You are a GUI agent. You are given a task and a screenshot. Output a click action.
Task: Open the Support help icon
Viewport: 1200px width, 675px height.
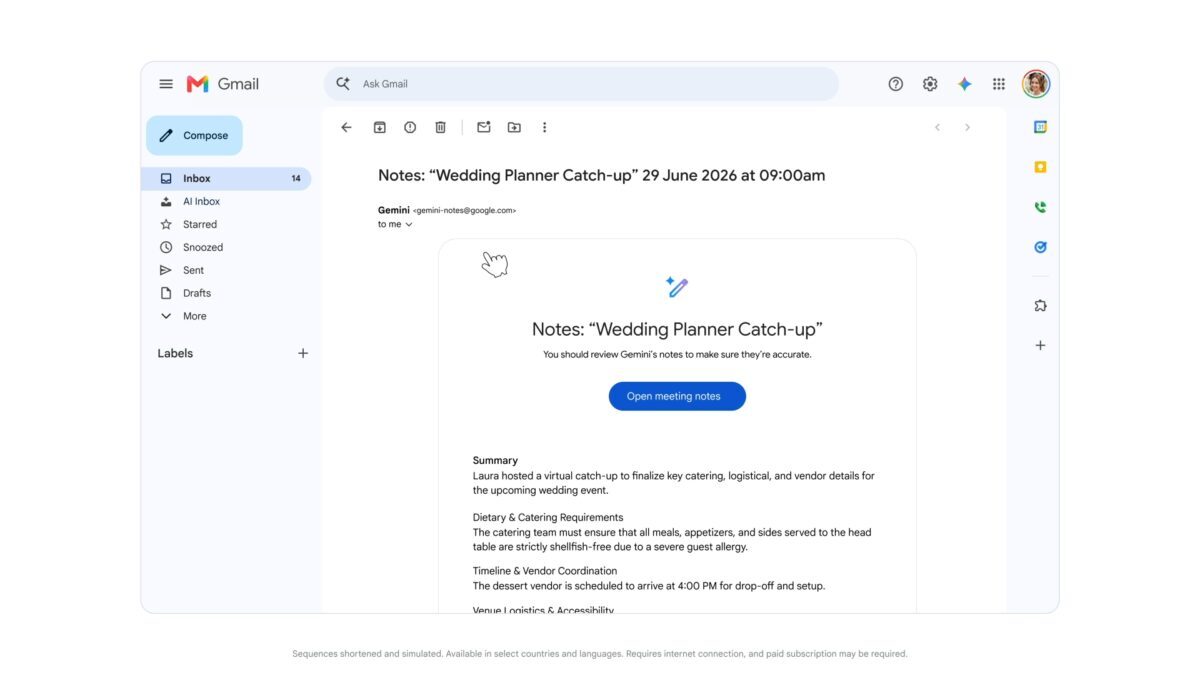[896, 84]
